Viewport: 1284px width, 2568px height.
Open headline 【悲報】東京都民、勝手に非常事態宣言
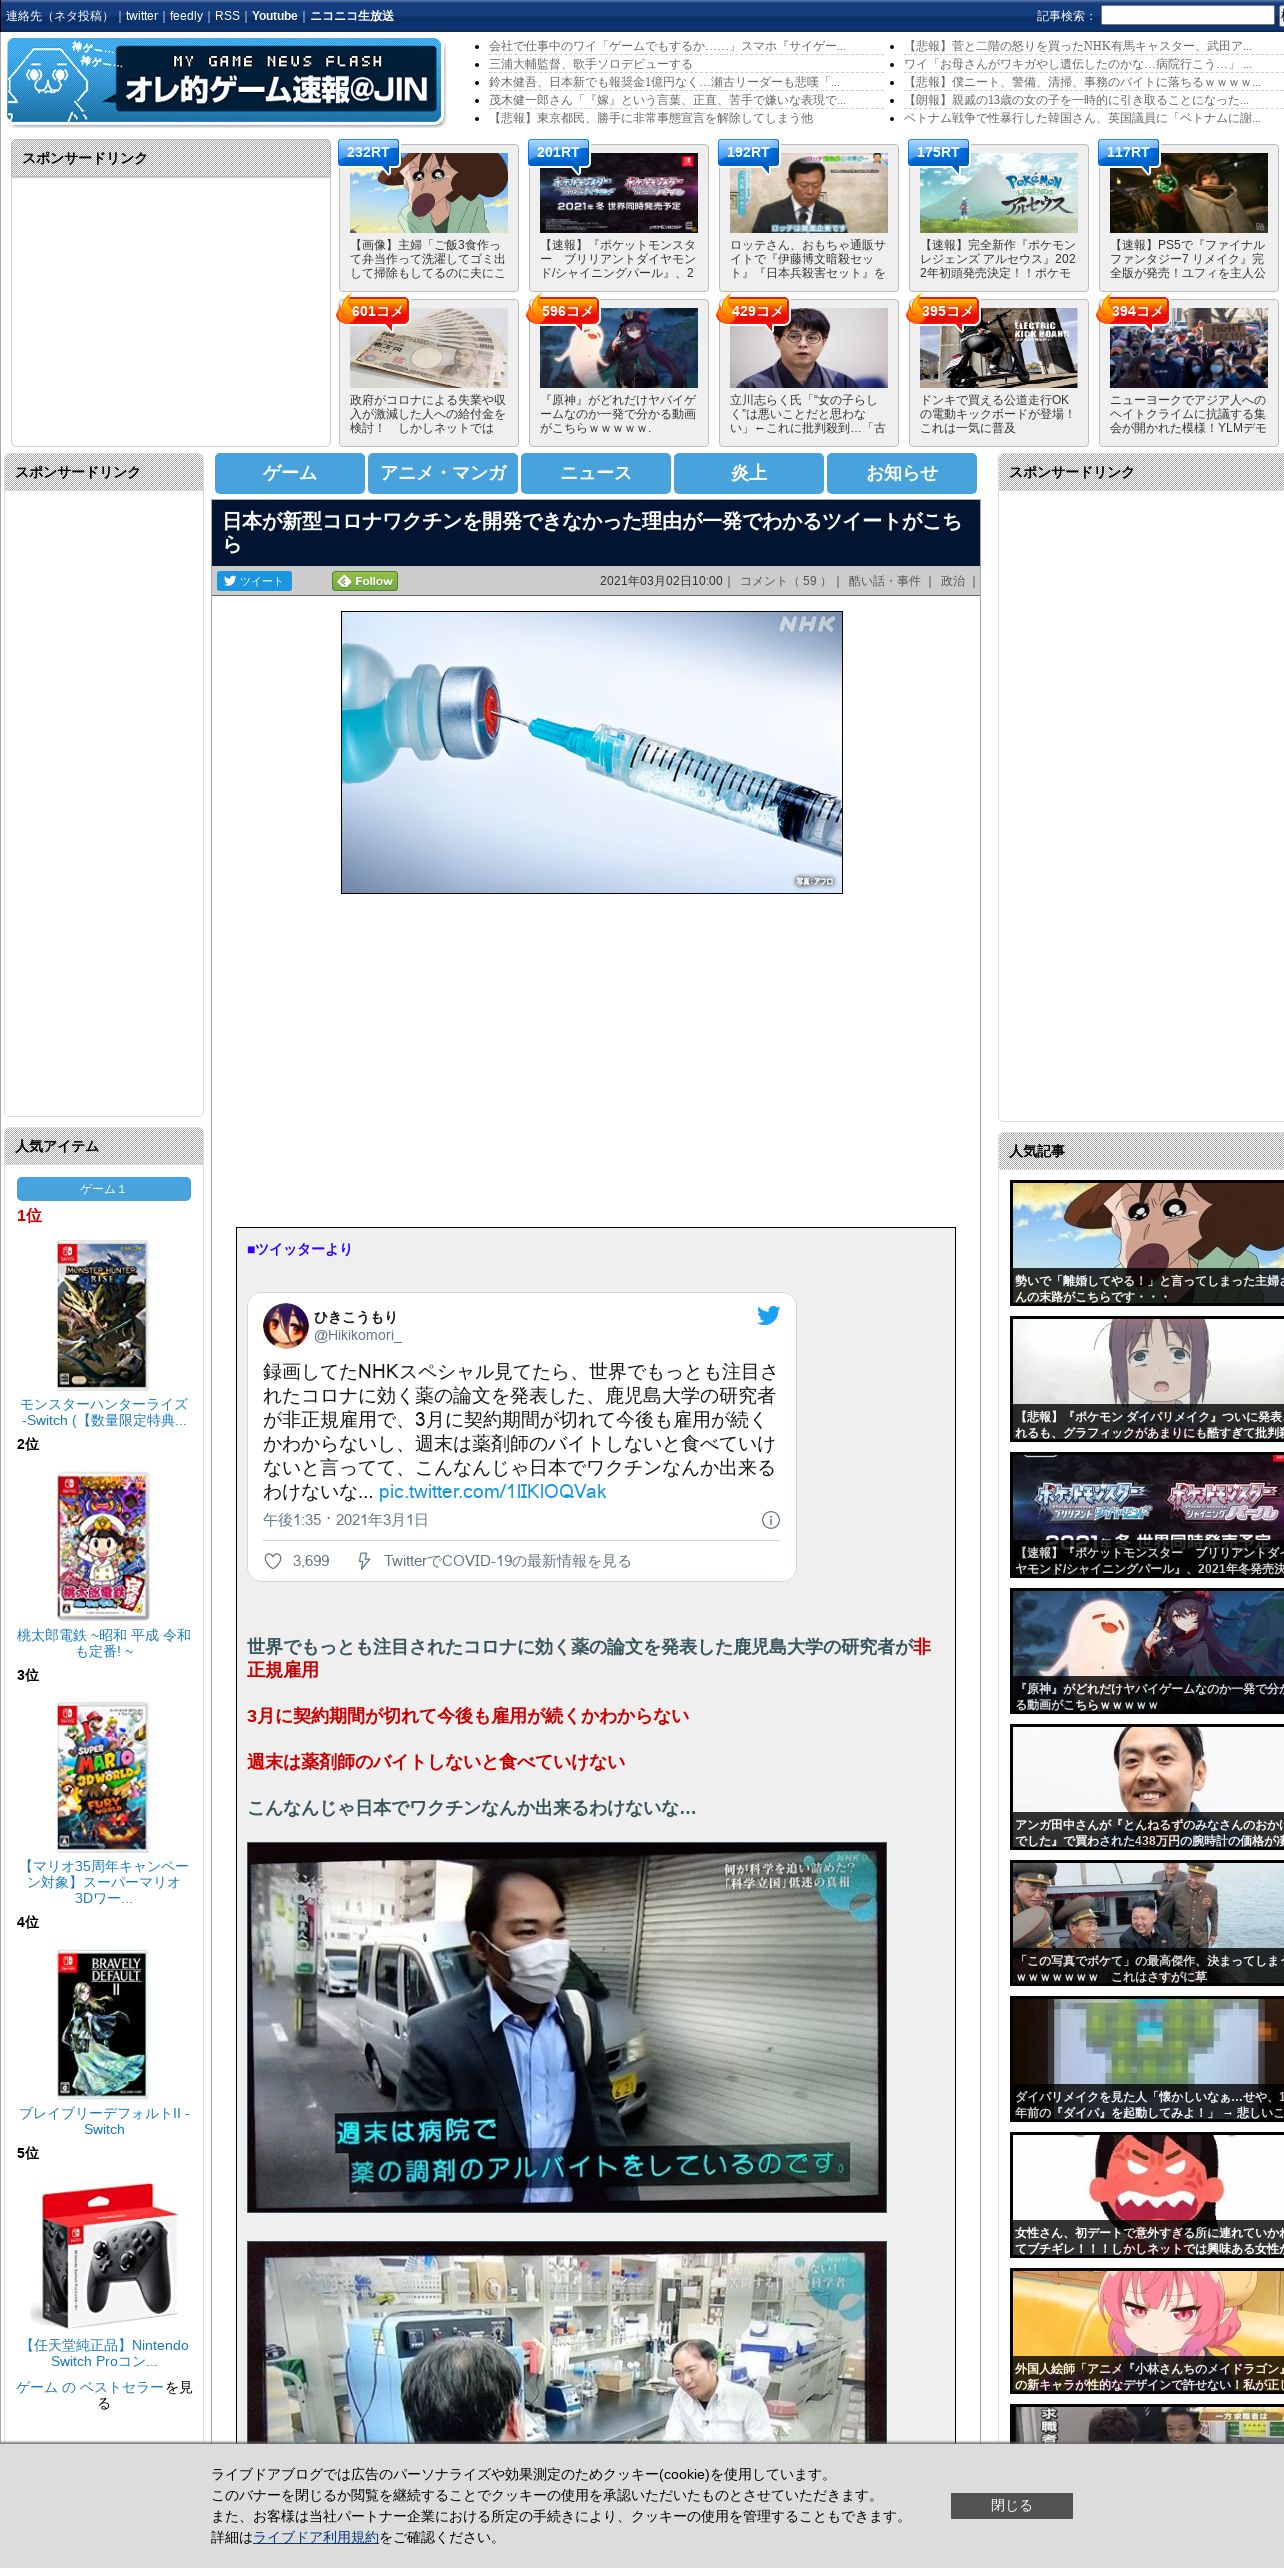(651, 118)
